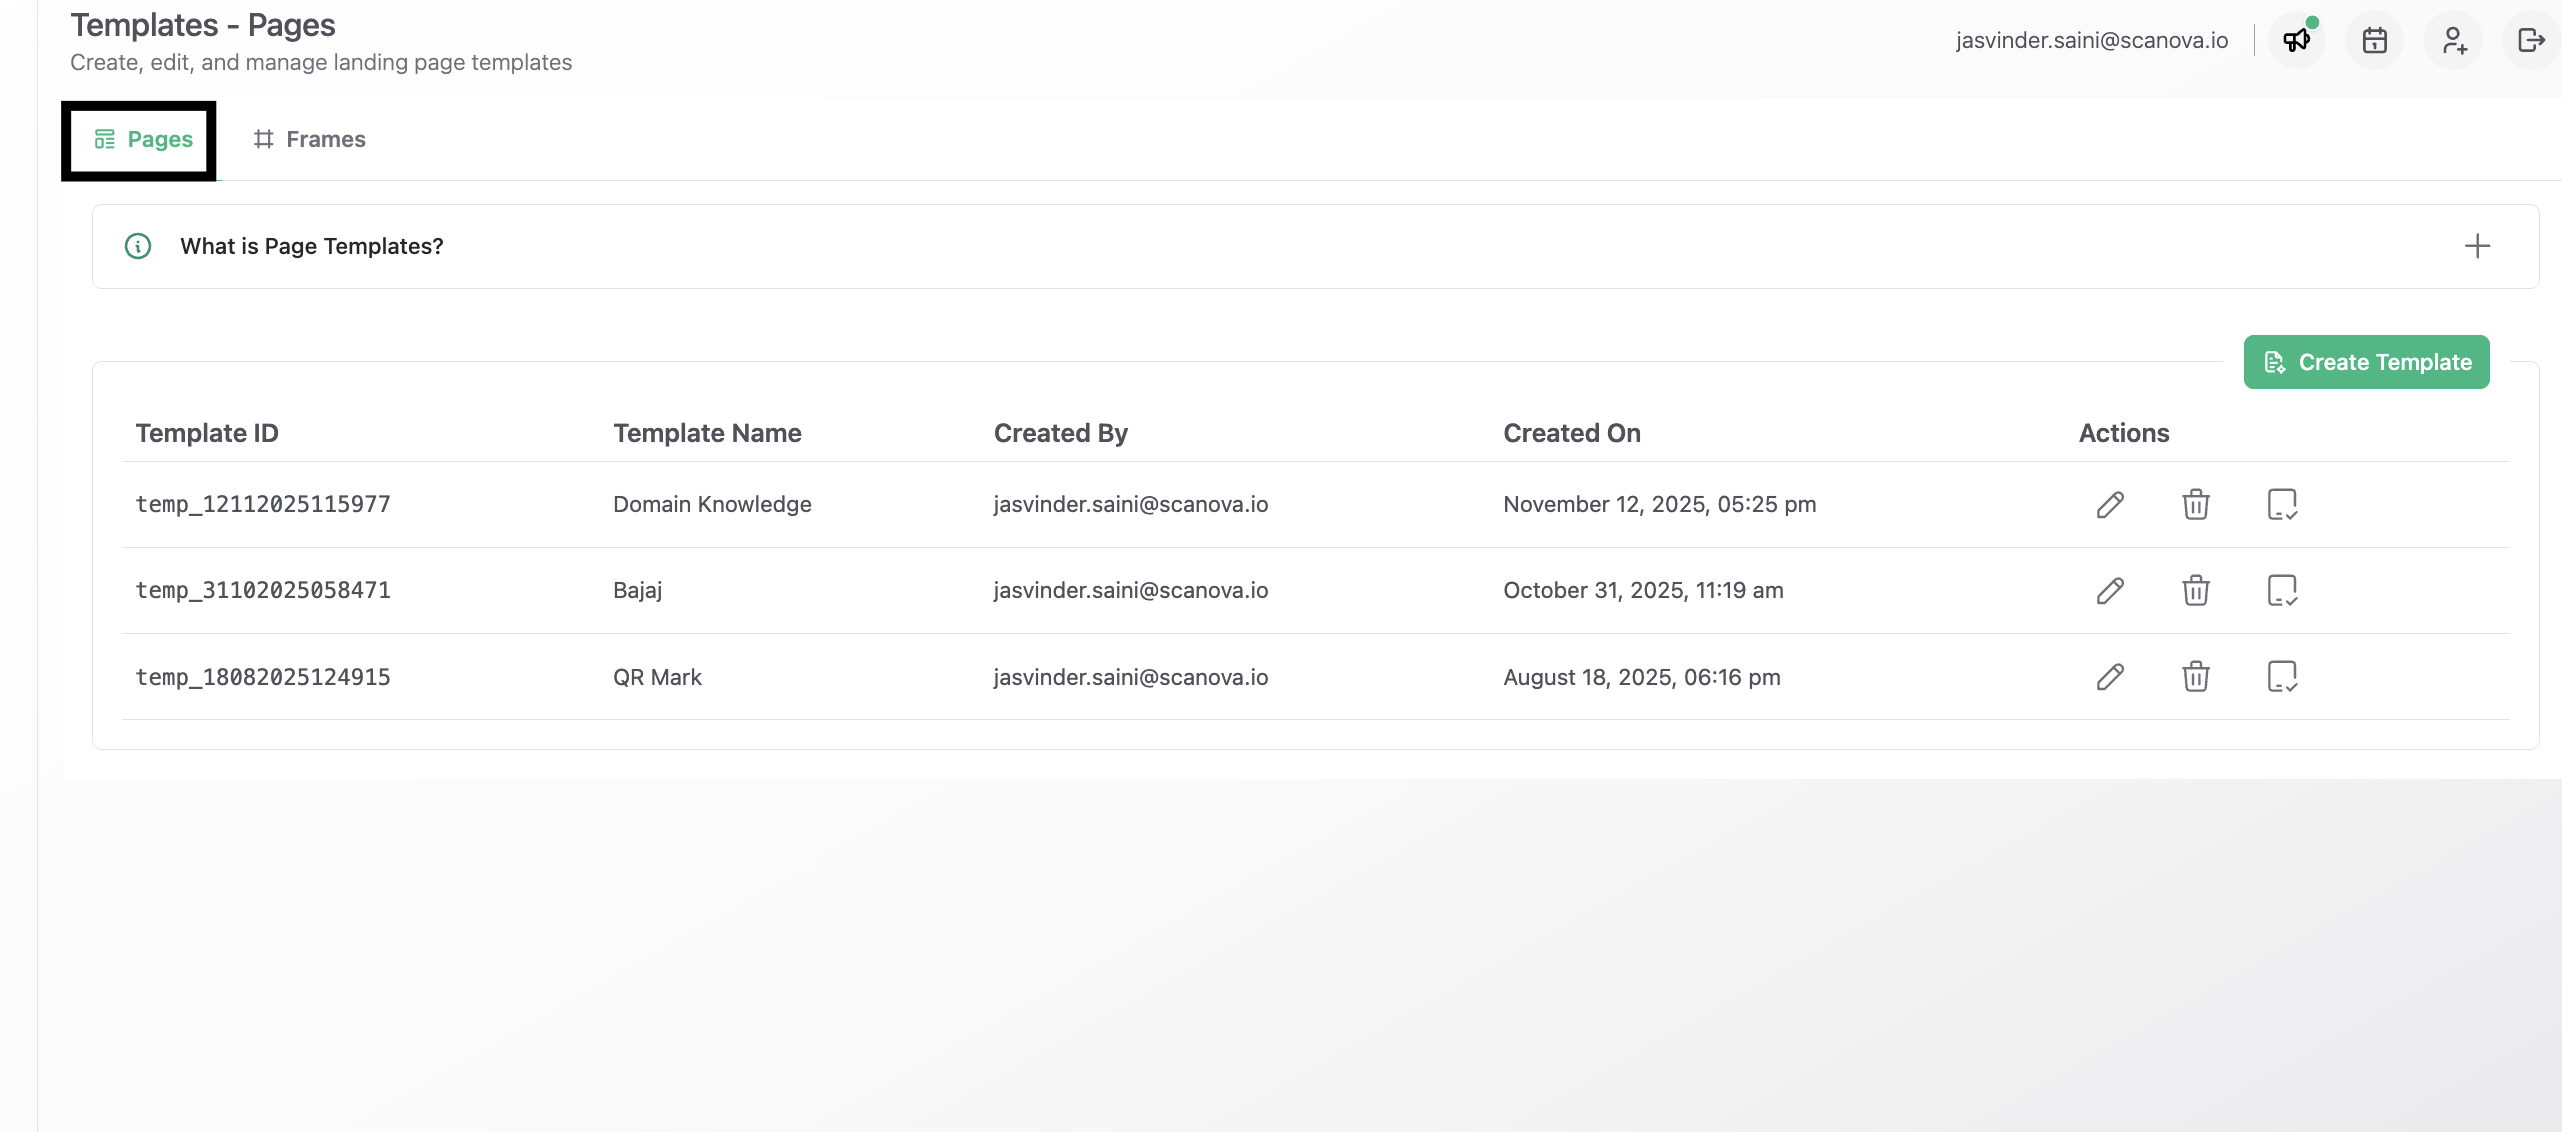Click the Created On column header
The height and width of the screenshot is (1132, 2562).
1572,433
